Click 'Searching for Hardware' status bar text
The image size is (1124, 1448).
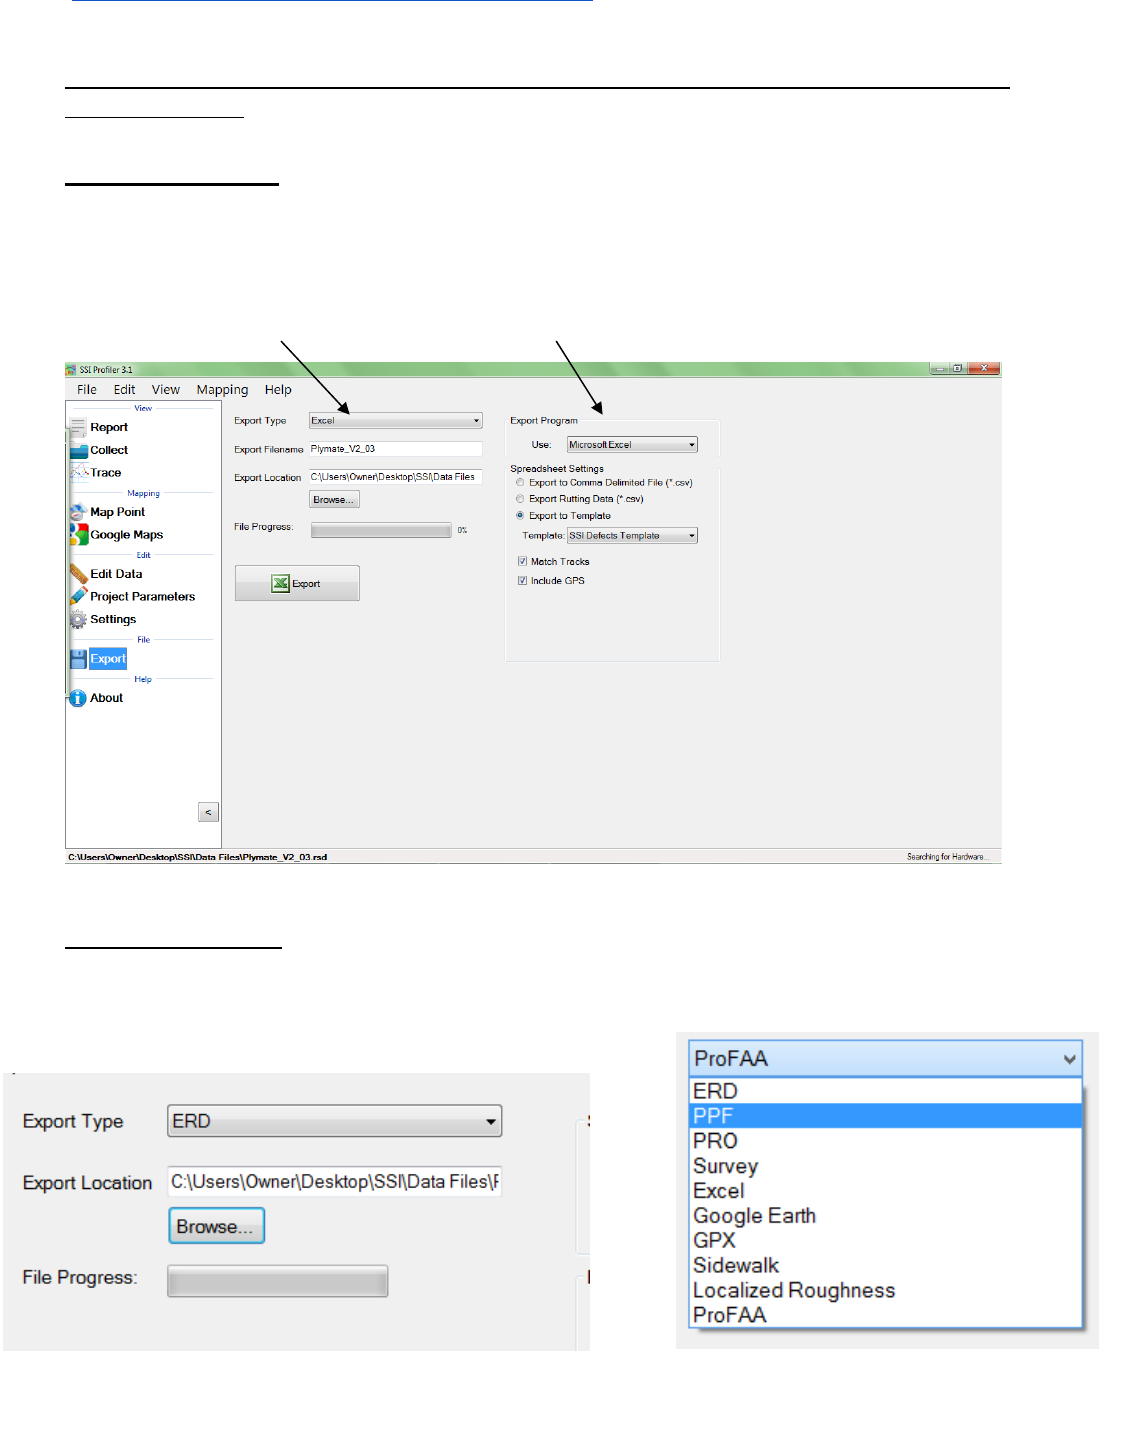point(946,857)
